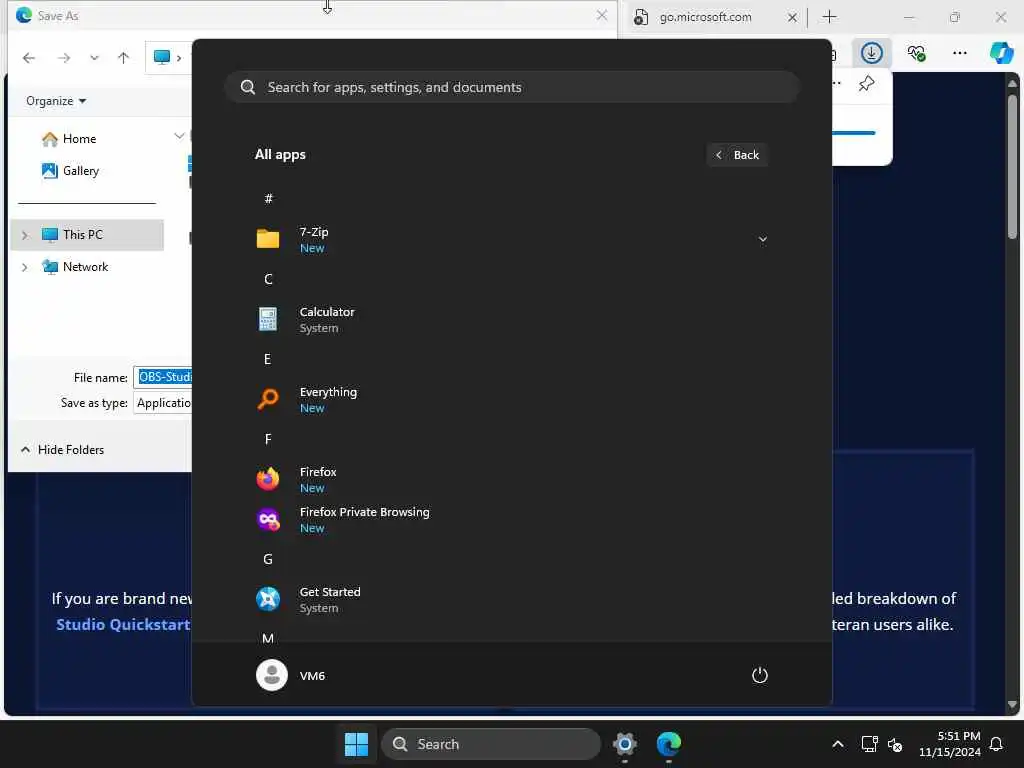Open Edge Browser essentials heart icon

pos(916,53)
